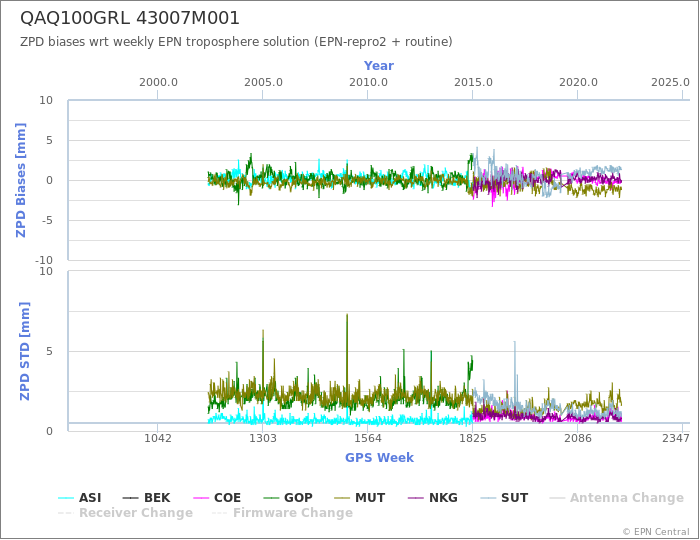Click the ZPD STD [mm] axis title
This screenshot has height=540, width=700.
[25, 351]
